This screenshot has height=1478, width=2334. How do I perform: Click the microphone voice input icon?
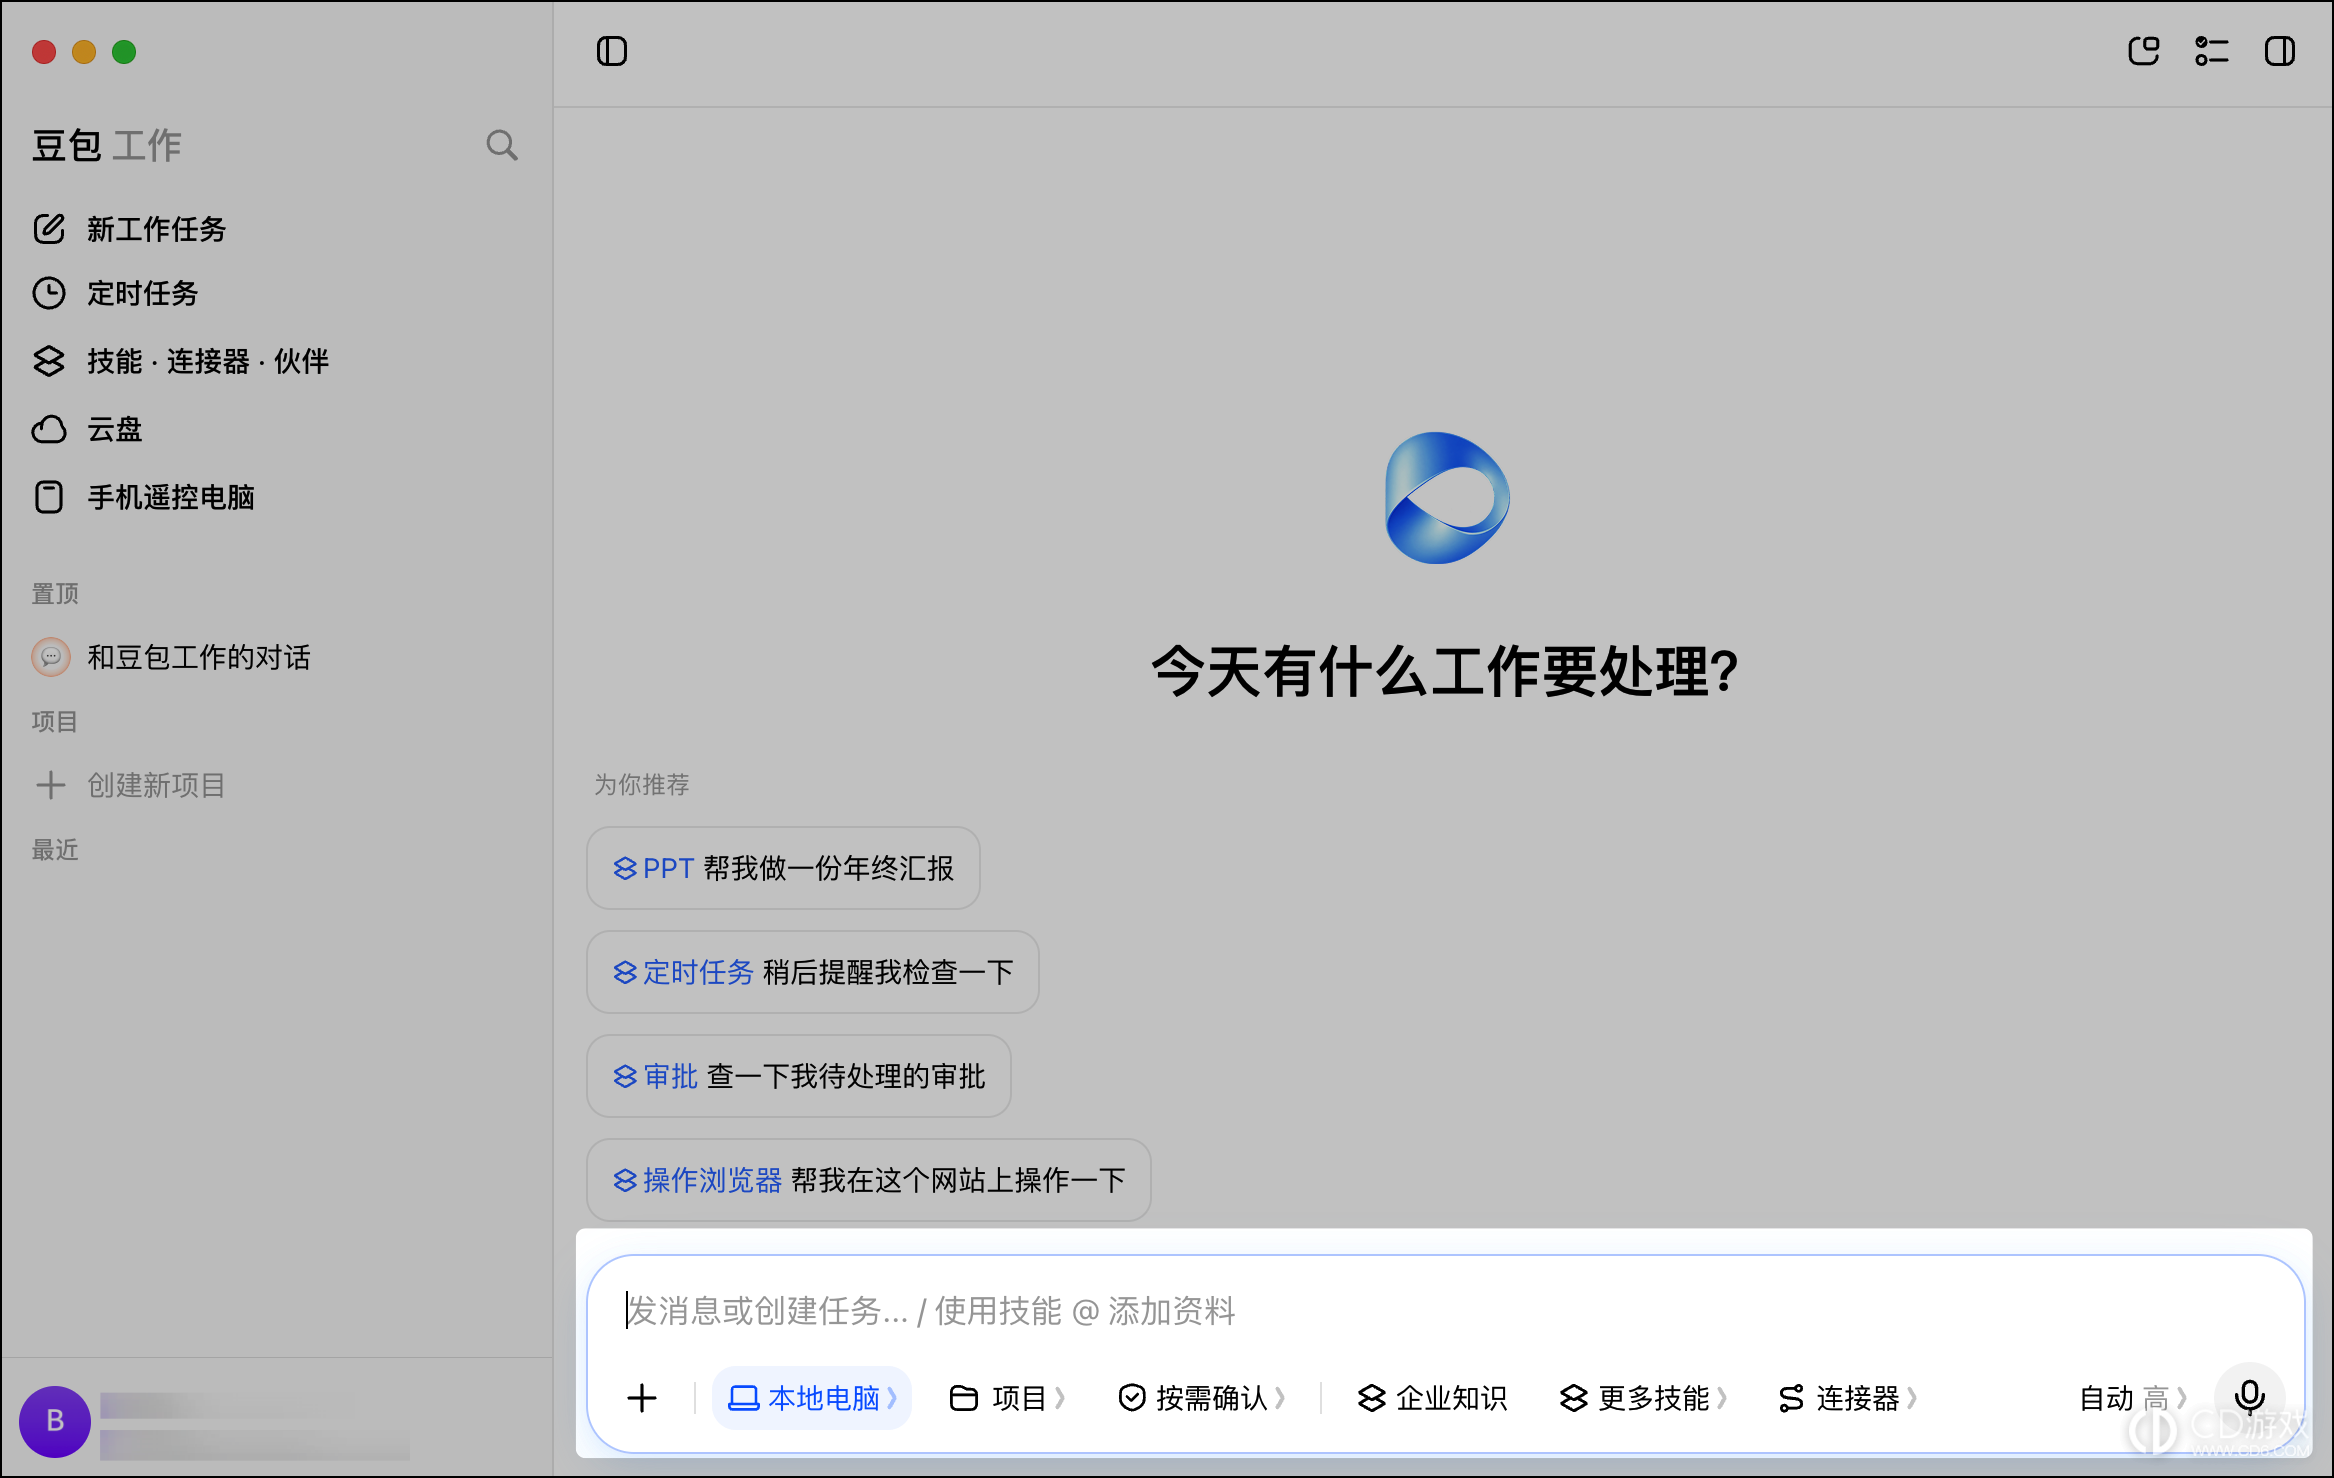coord(2250,1398)
